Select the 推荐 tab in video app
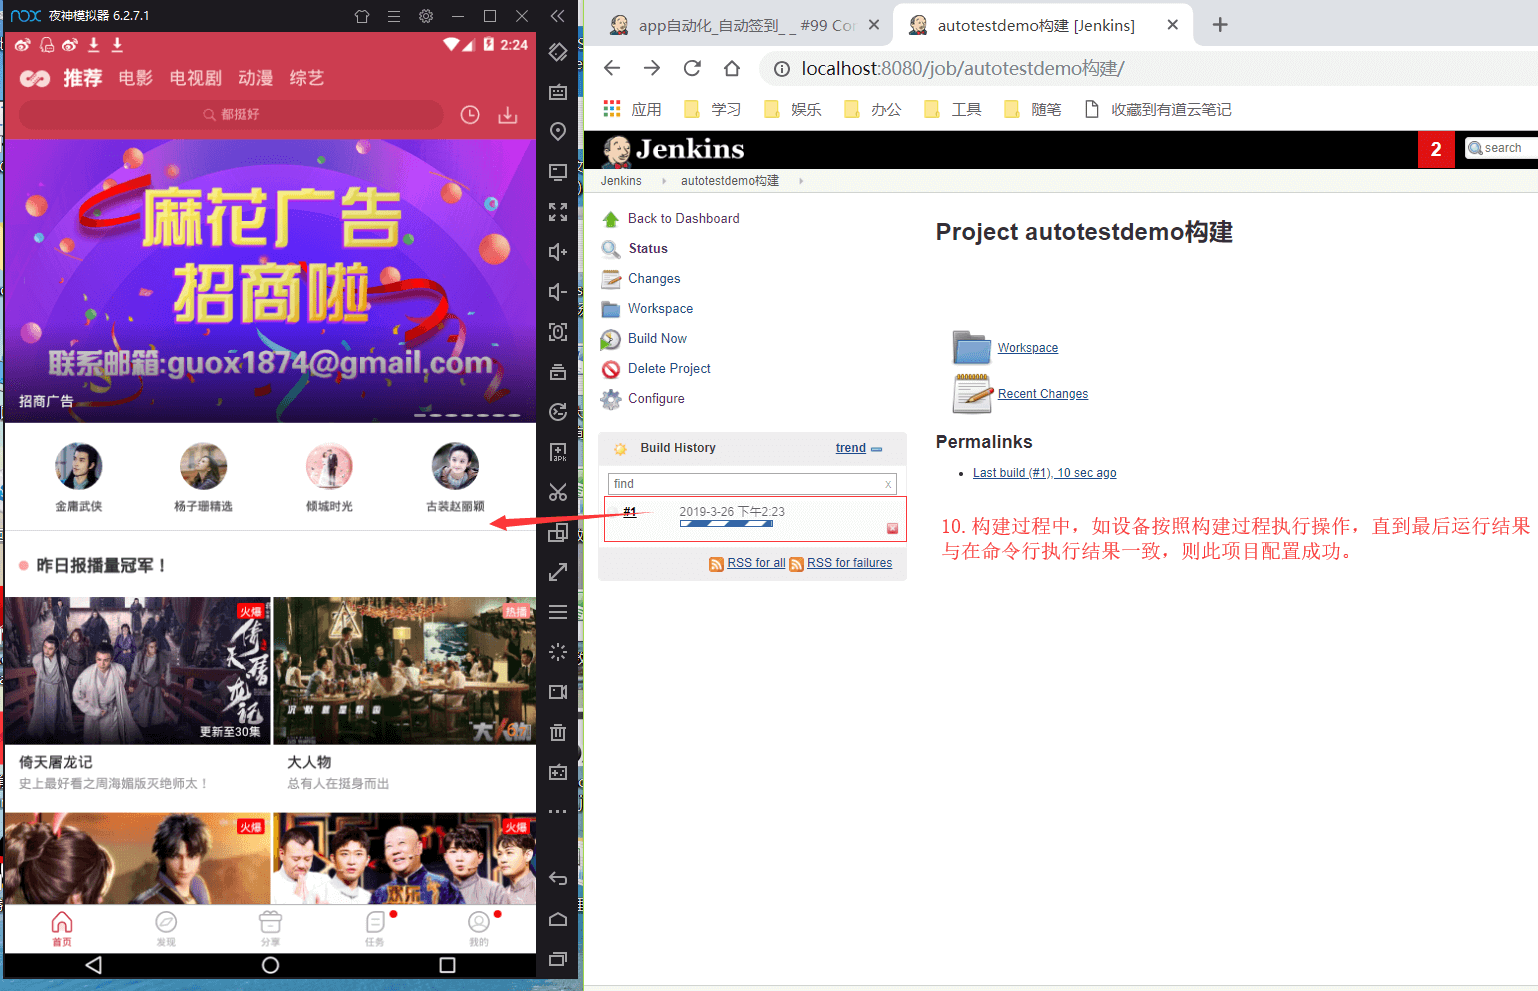Screen dimensions: 1538x991 (83, 78)
